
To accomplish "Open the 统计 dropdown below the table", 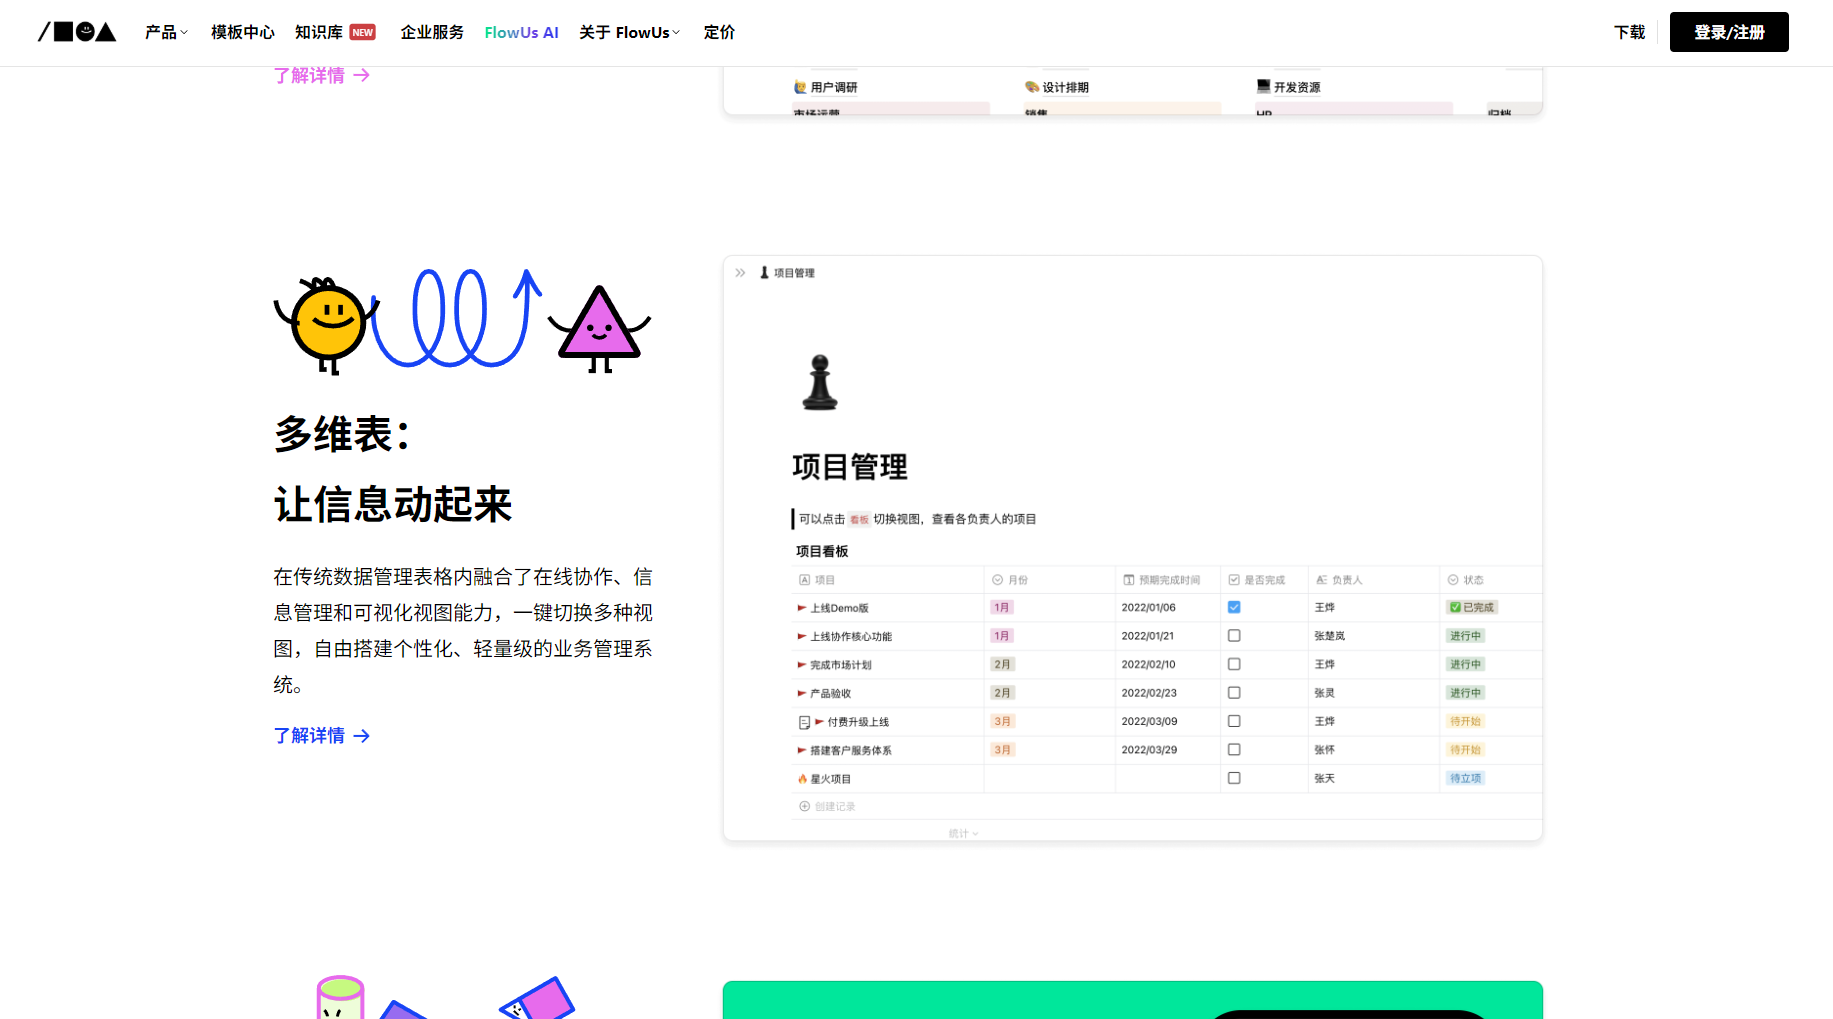I will (963, 832).
